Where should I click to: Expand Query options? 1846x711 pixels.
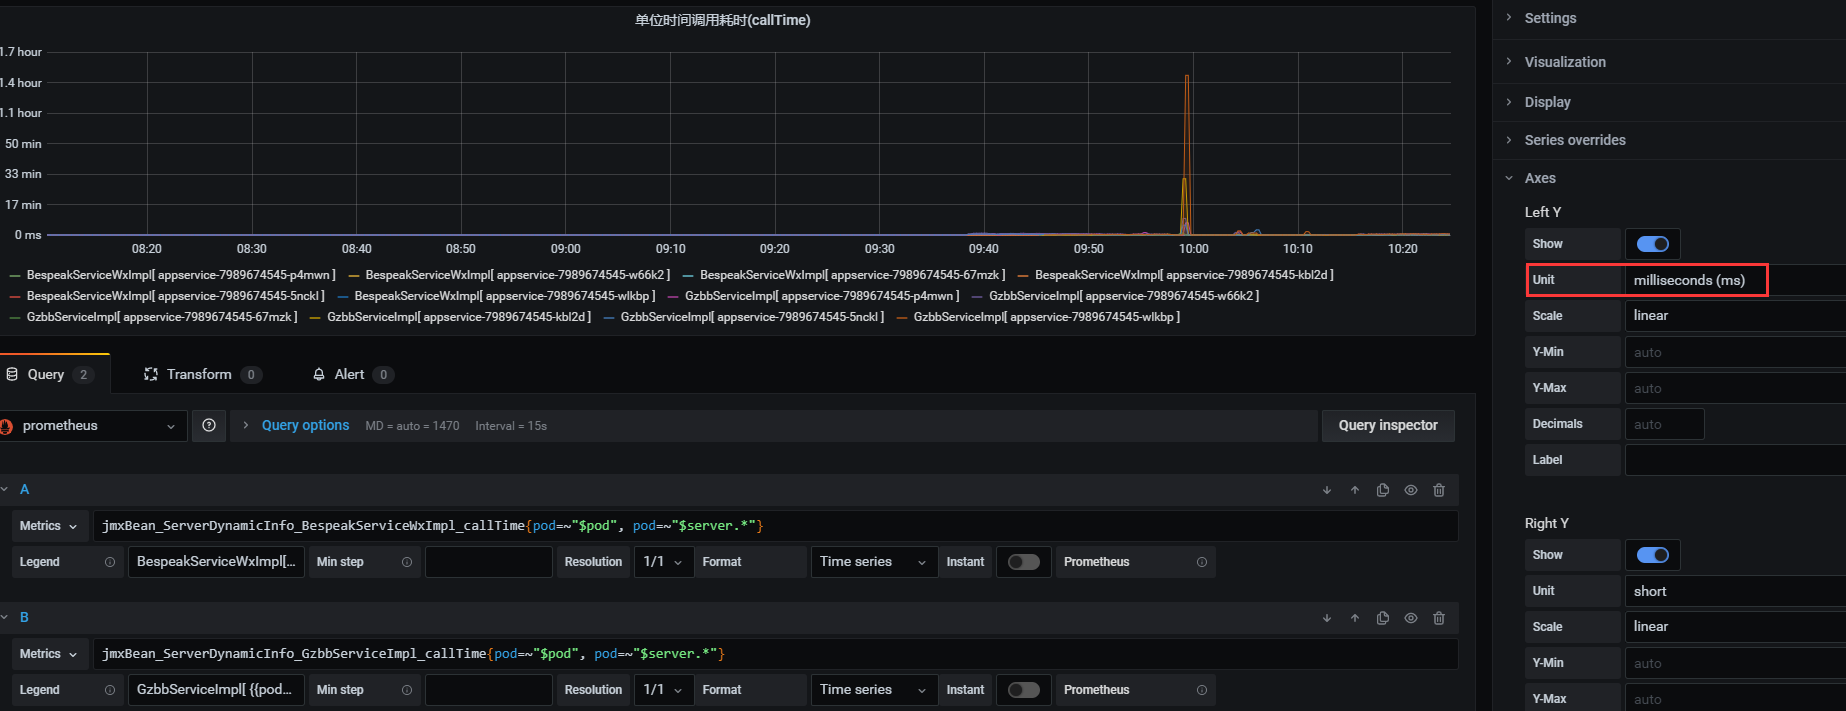[305, 426]
